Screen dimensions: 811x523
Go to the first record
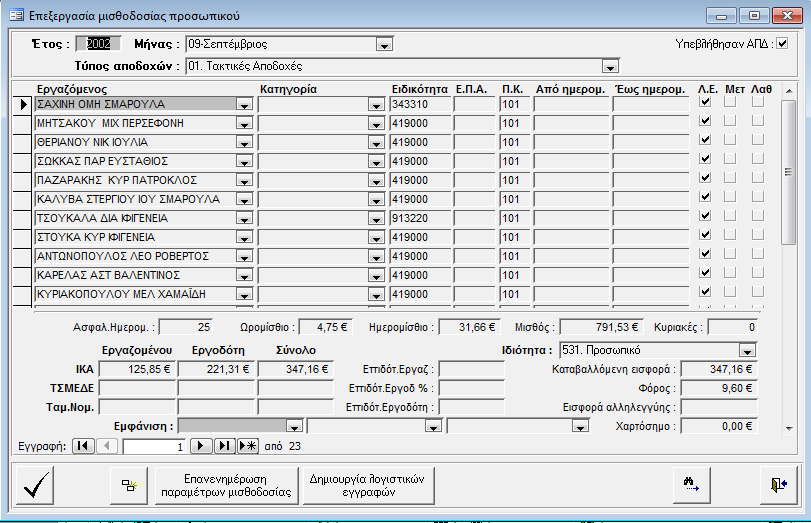pyautogui.click(x=83, y=445)
